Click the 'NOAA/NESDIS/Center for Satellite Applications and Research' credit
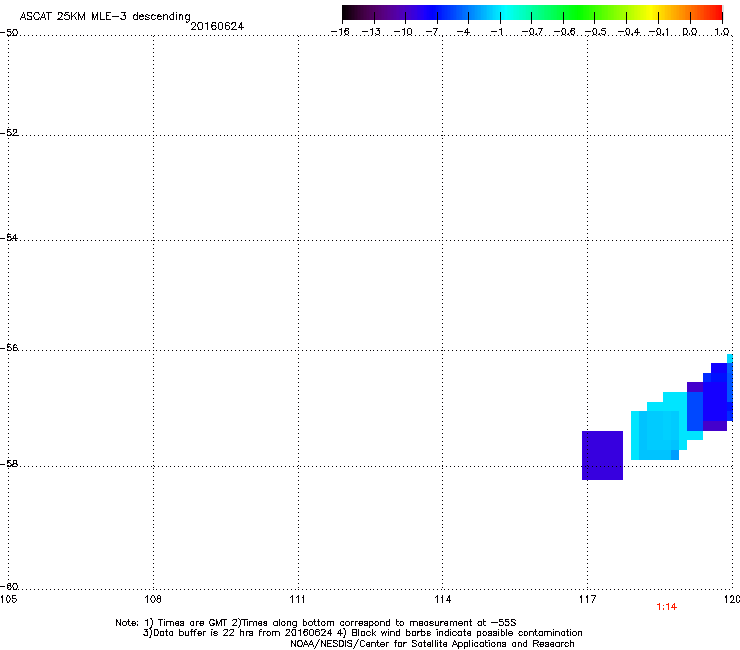740x650 pixels. tap(432, 644)
